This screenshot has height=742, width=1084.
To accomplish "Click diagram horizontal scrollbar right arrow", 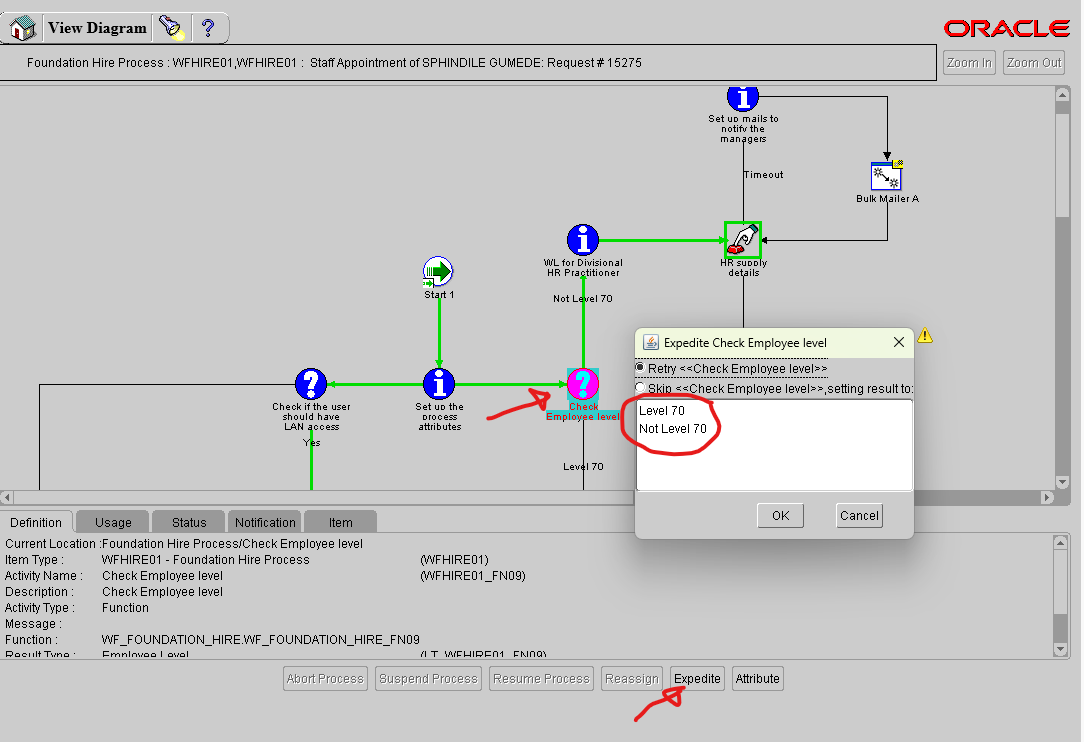I will [x=1047, y=497].
